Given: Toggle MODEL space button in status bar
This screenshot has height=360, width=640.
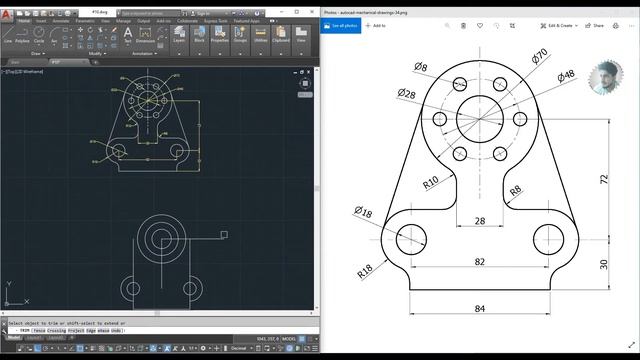Looking at the screenshot, I should coord(289,339).
